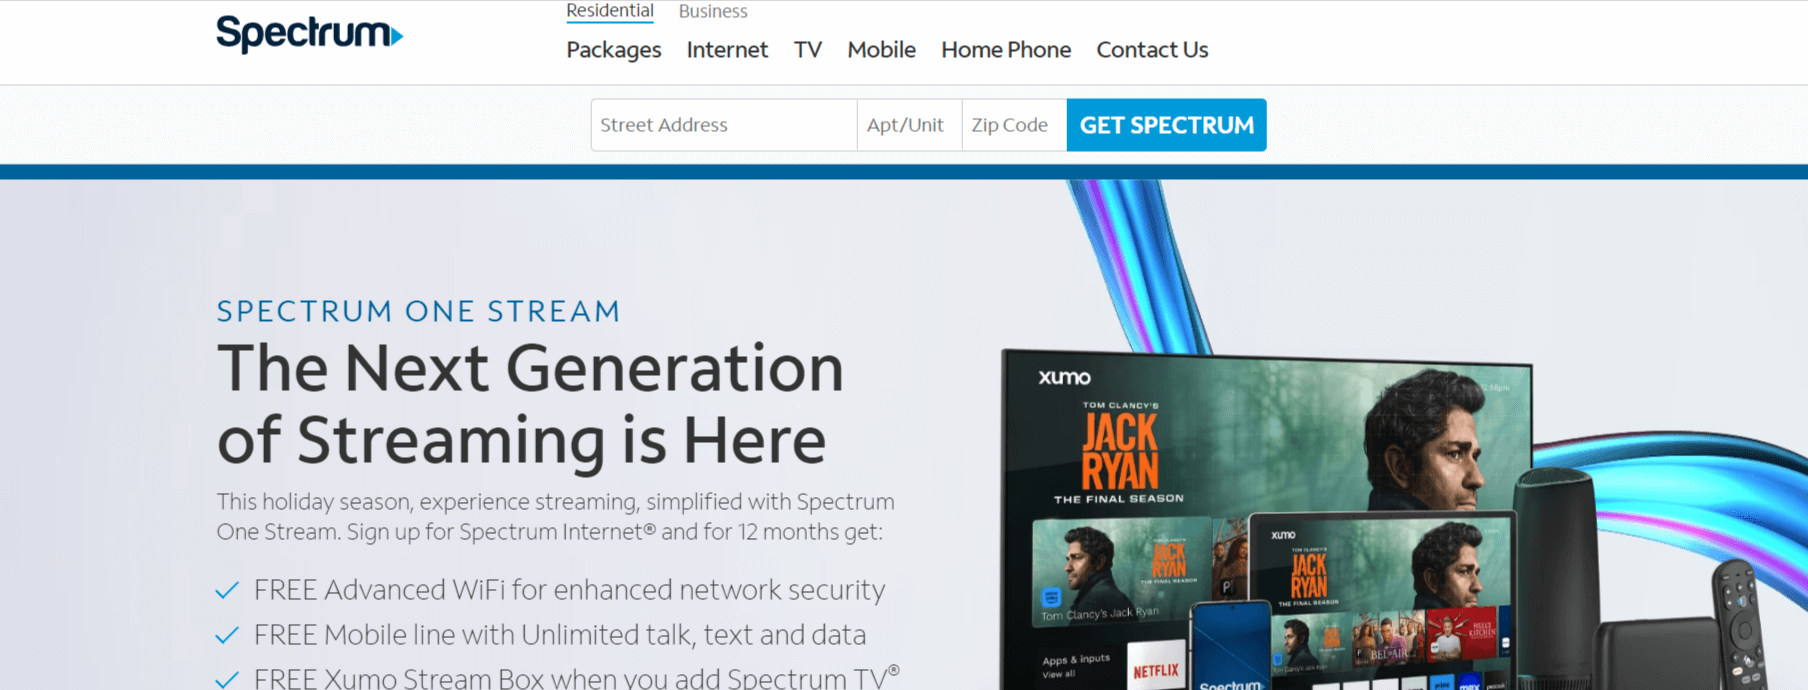Image resolution: width=1808 pixels, height=690 pixels.
Task: Switch to the Business tab
Action: coord(712,11)
